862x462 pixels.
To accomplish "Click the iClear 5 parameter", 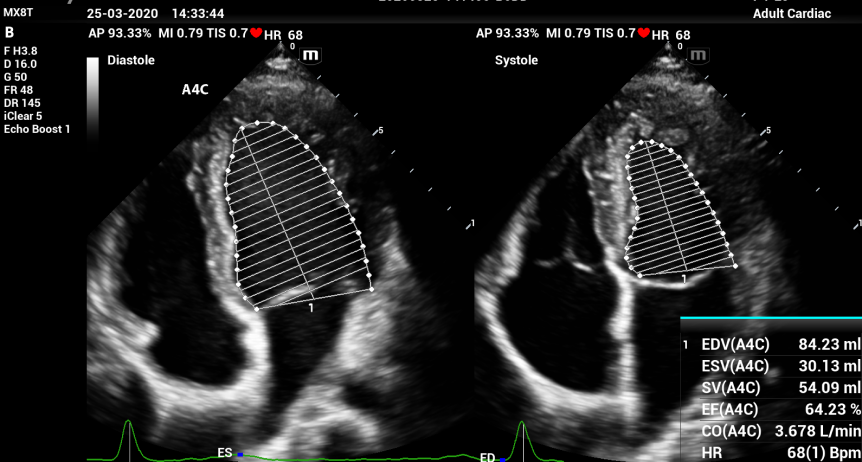I will click(25, 115).
